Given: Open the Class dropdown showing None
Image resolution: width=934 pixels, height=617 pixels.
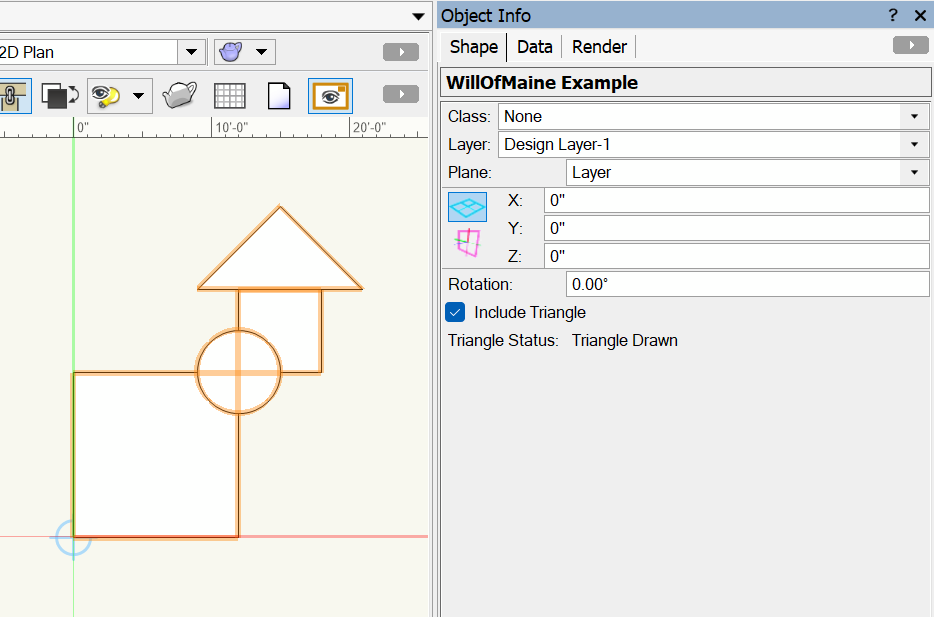Looking at the screenshot, I should coord(714,117).
